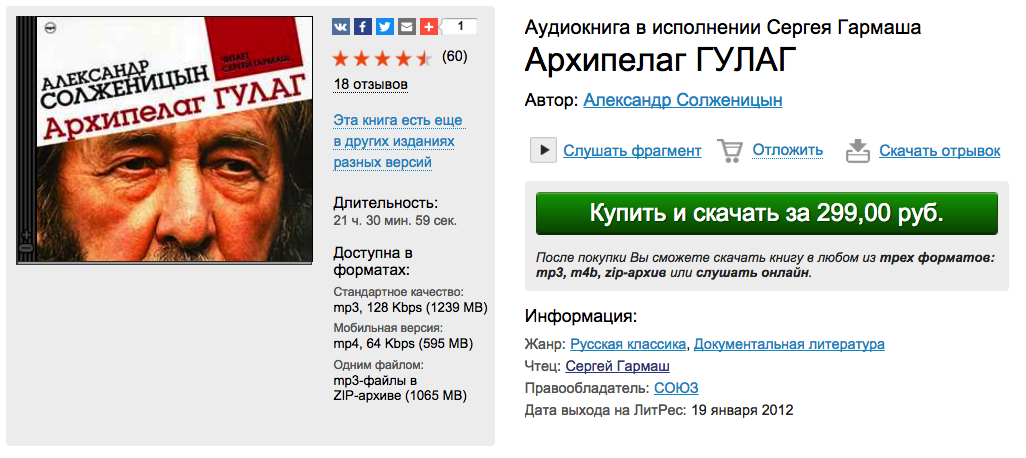Click the download tray icon
Image resolution: width=1026 pixels, height=458 pixels.
click(857, 150)
